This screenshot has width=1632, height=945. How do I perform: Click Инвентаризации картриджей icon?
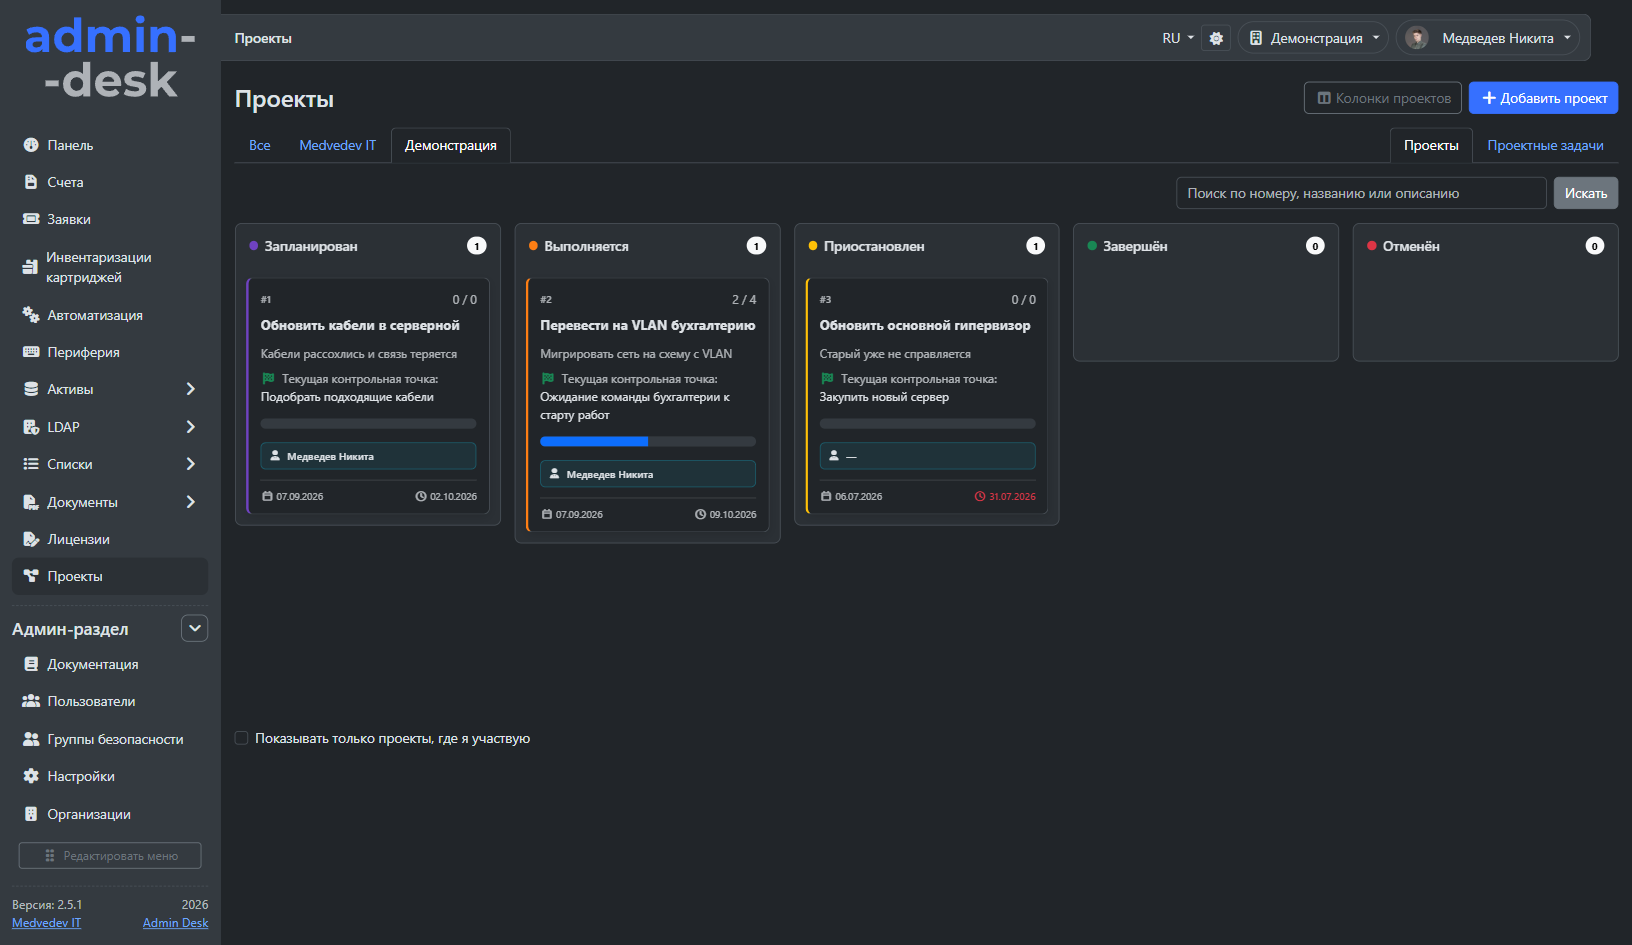[30, 267]
